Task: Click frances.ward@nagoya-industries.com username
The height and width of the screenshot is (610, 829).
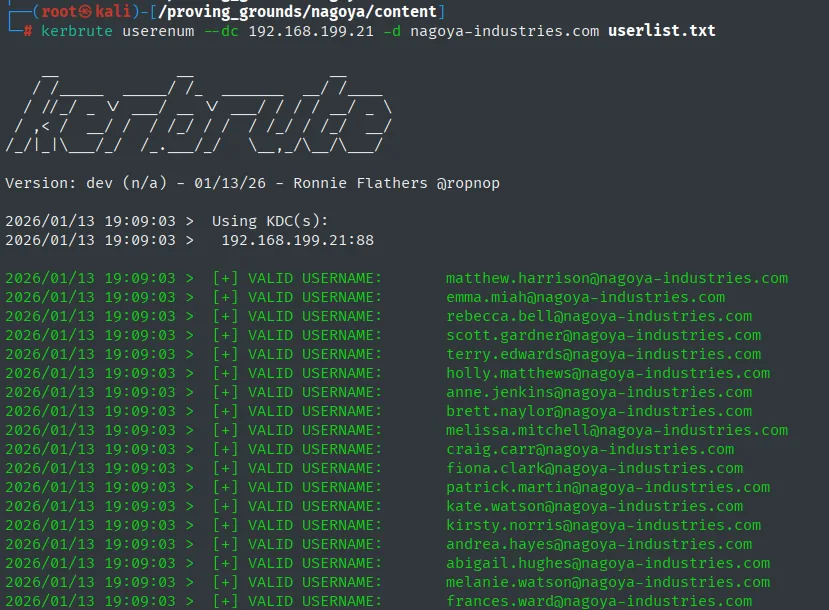Action: [x=599, y=602]
